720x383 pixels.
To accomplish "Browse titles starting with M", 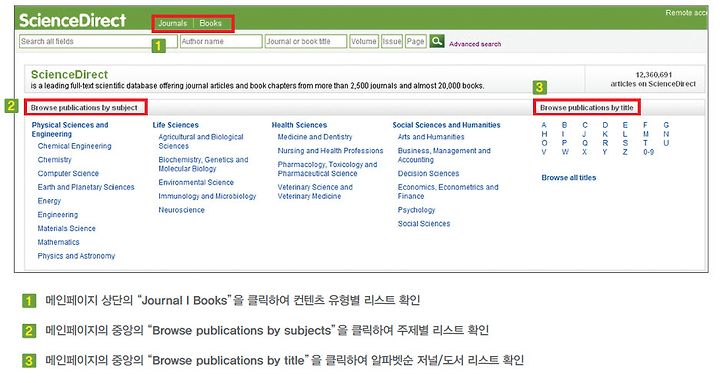I will pyautogui.click(x=646, y=134).
